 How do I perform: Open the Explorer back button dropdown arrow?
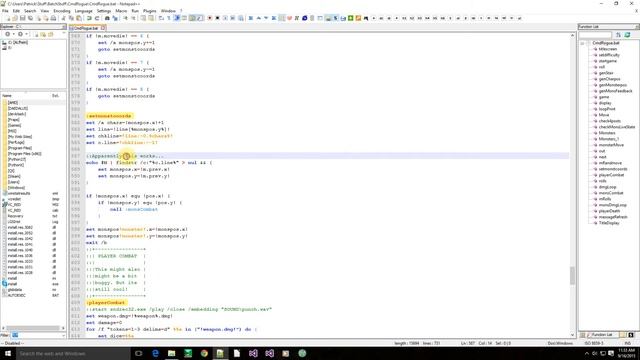(x=13, y=35)
